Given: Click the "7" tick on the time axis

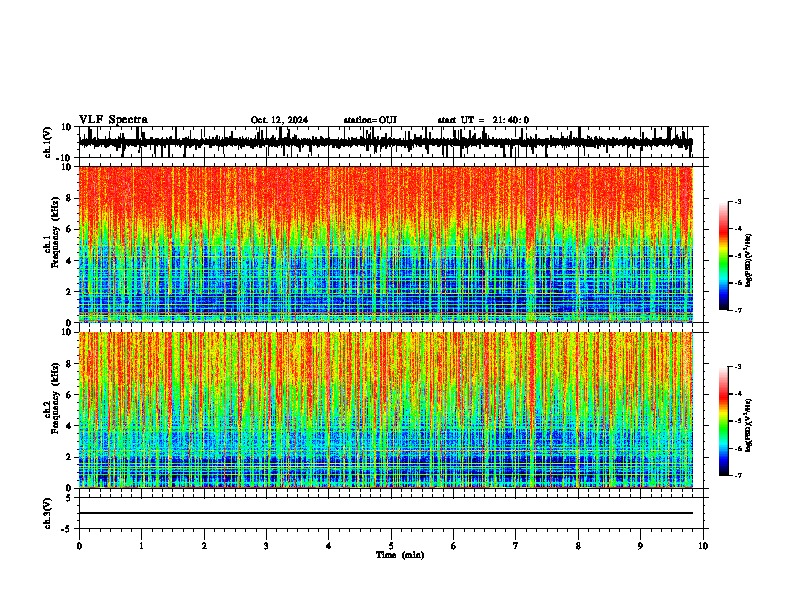Looking at the screenshot, I should point(516,546).
